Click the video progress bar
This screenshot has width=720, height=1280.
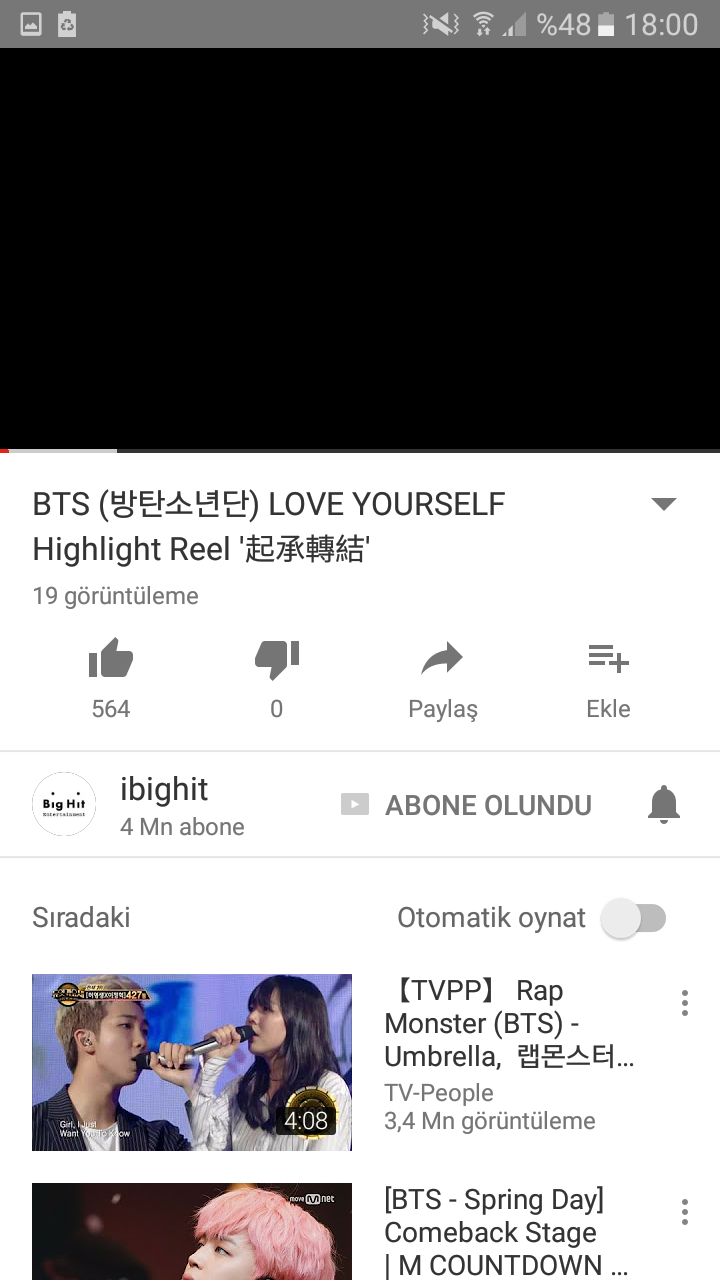(360, 451)
